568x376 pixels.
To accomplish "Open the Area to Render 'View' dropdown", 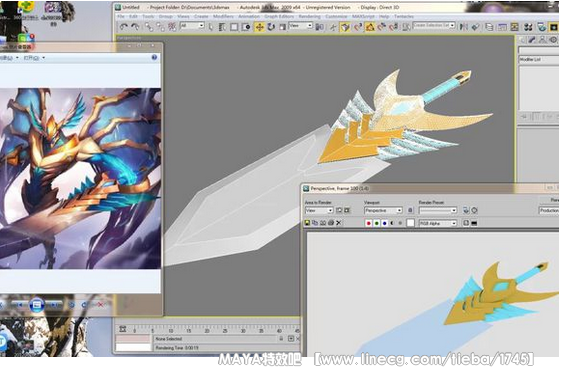I will pos(319,210).
